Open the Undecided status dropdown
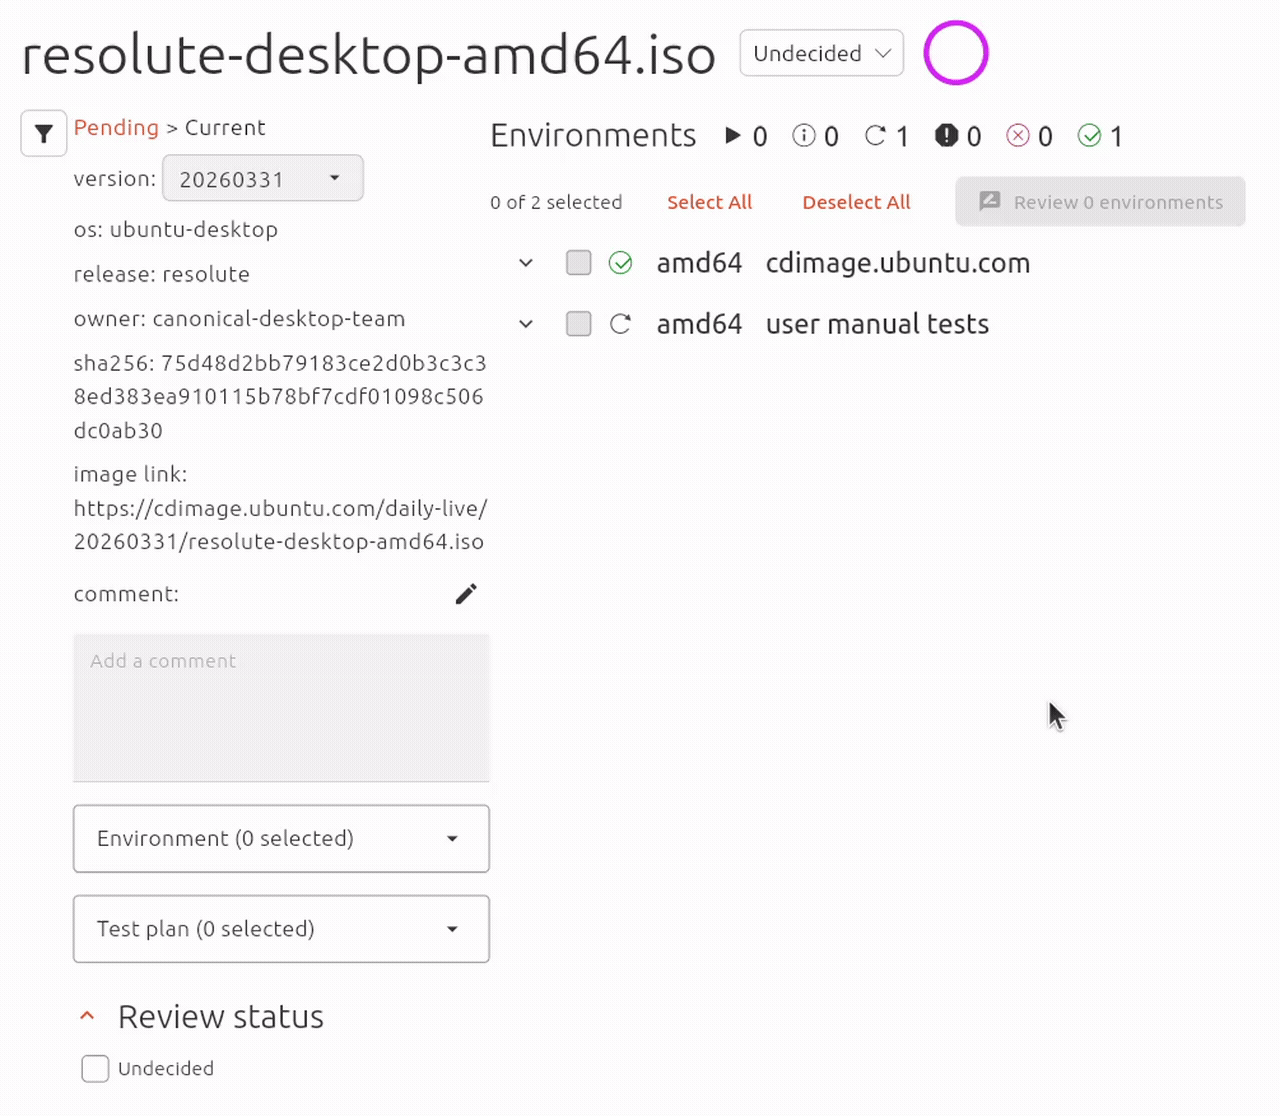 (x=821, y=53)
